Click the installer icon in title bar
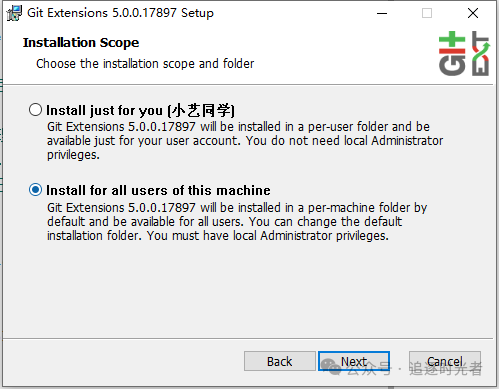The height and width of the screenshot is (389, 499). tap(14, 13)
